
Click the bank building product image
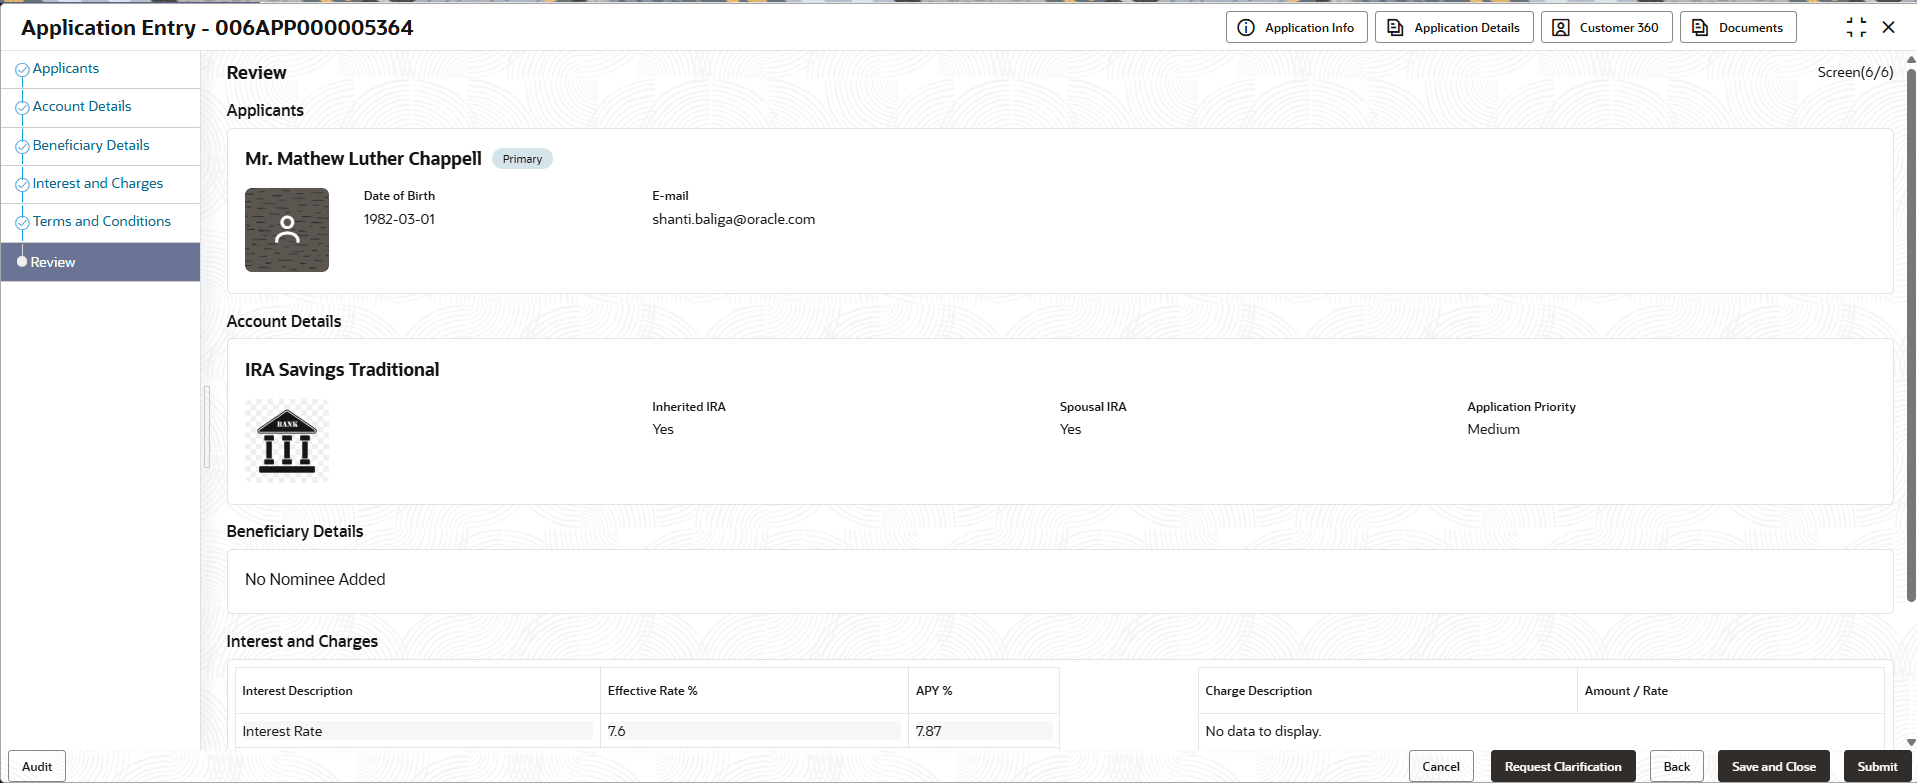(x=287, y=441)
